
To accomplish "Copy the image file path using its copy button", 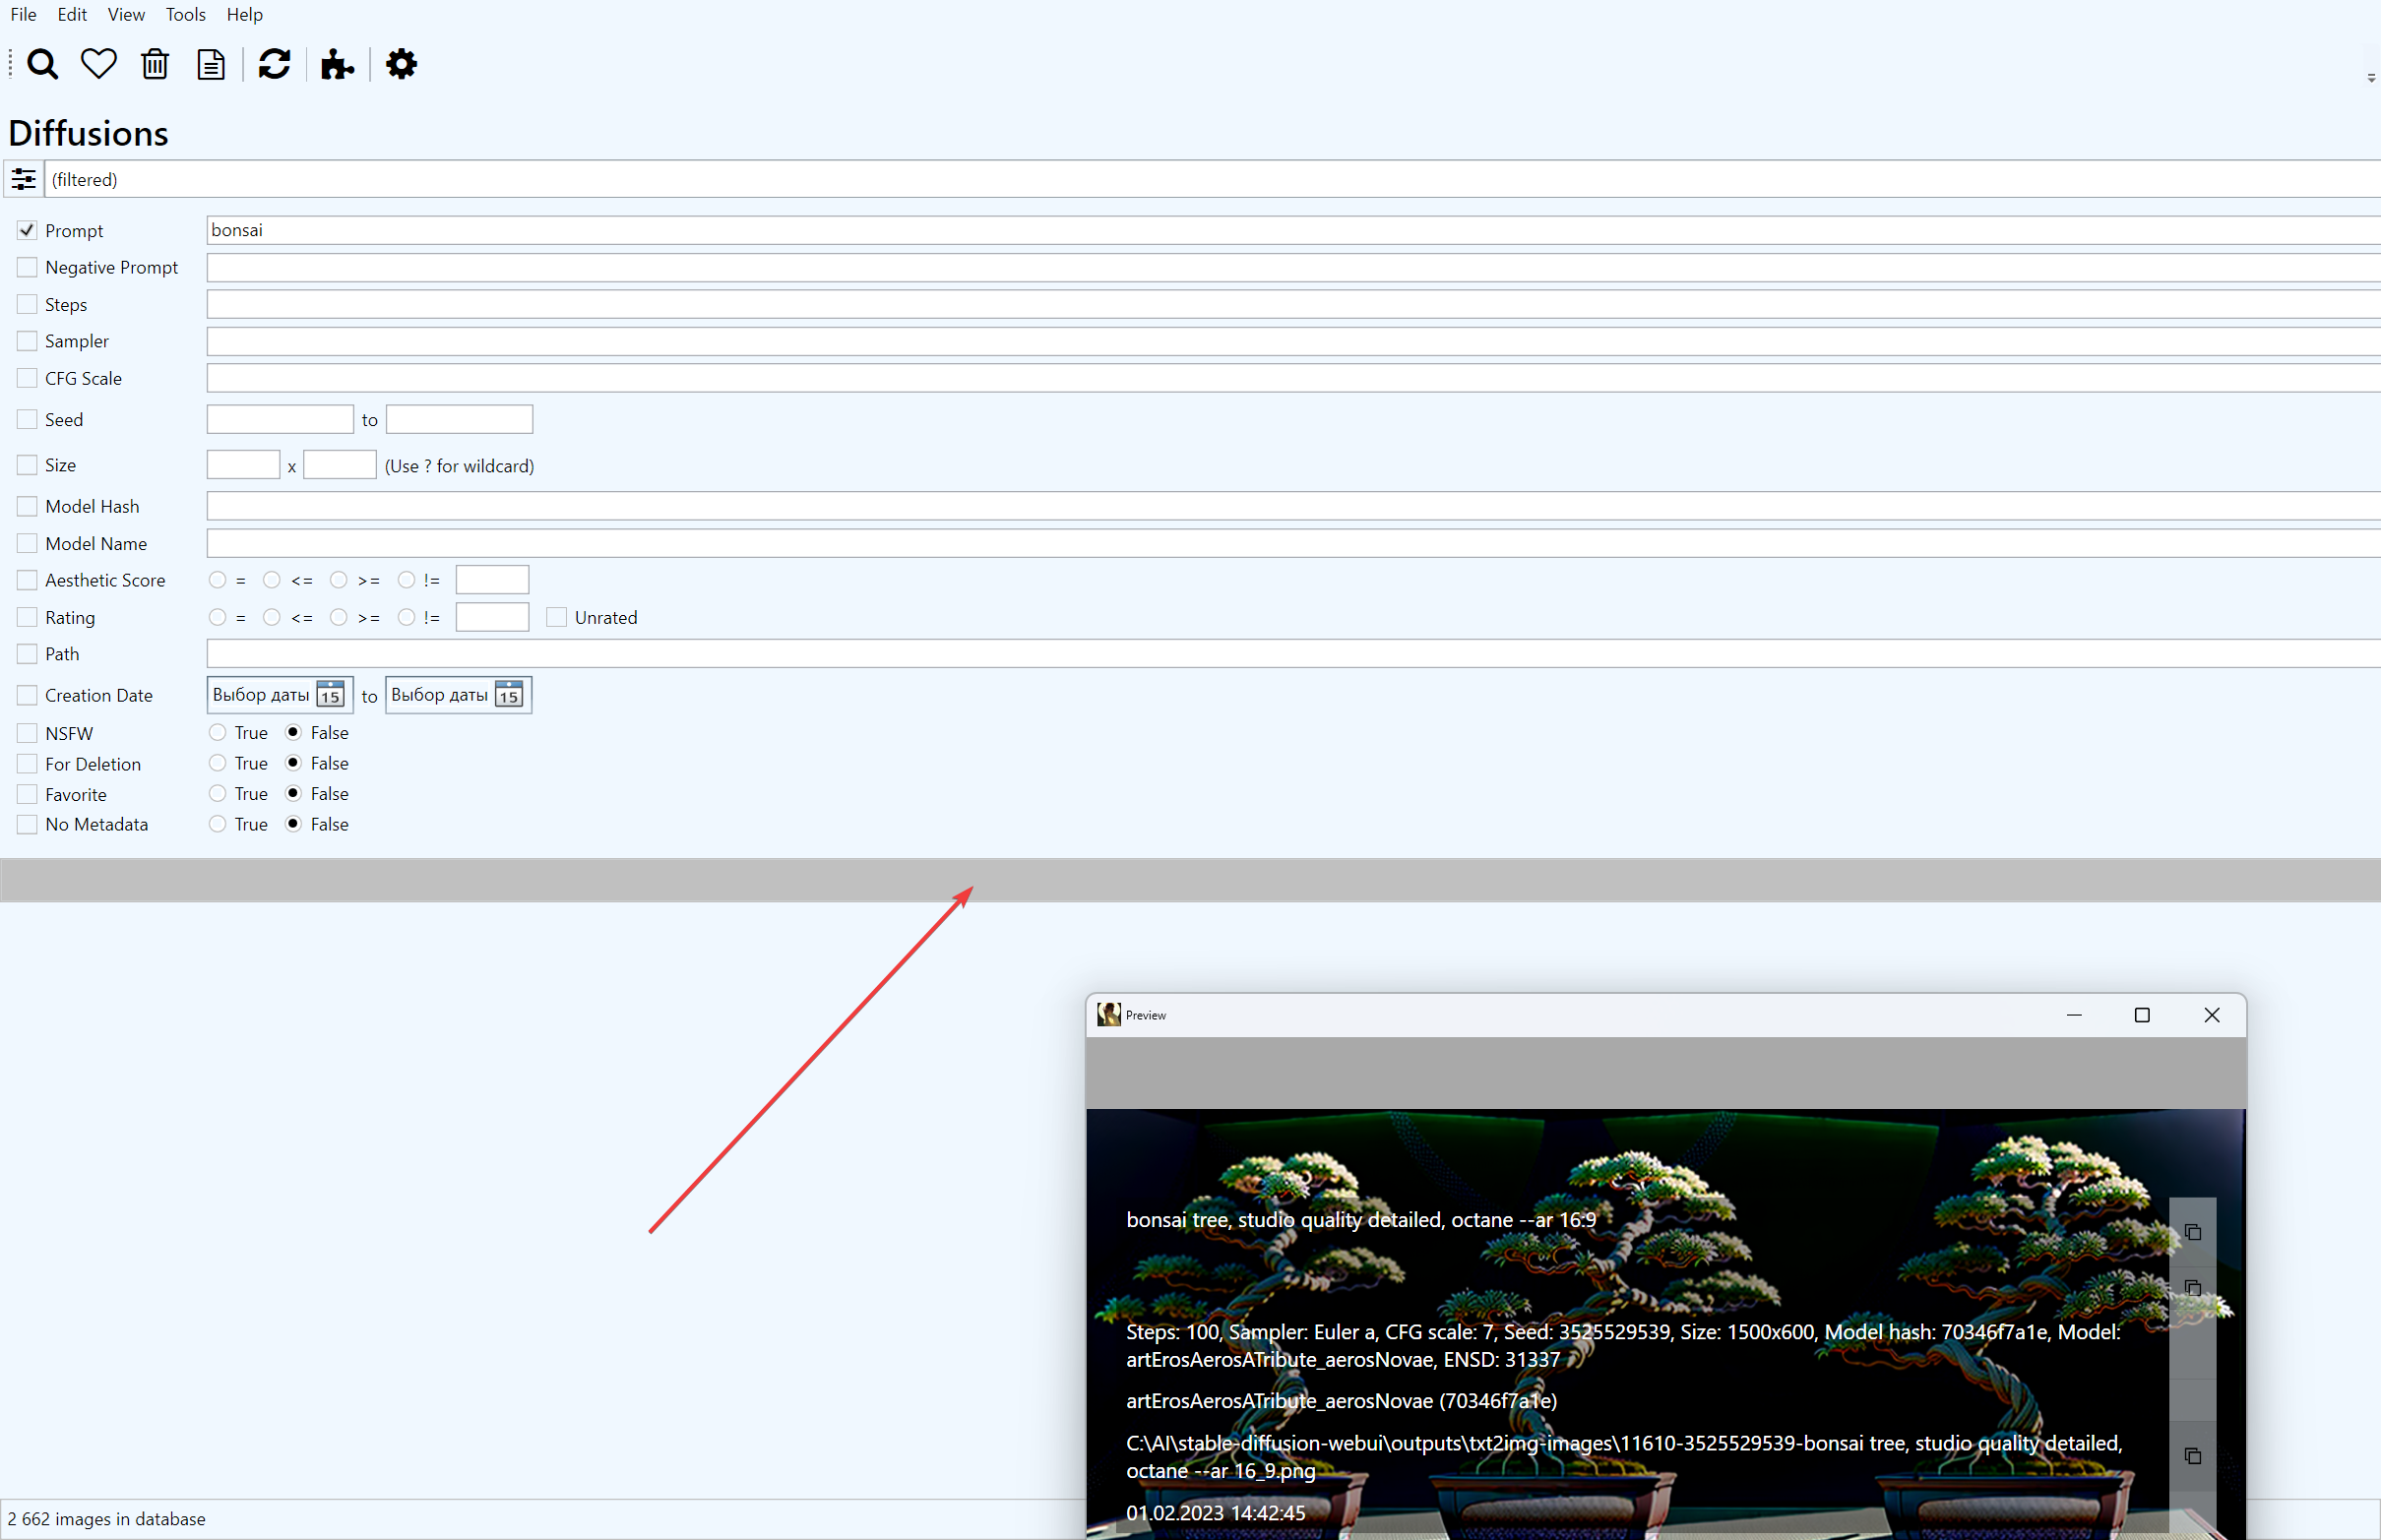I will tap(2193, 1456).
